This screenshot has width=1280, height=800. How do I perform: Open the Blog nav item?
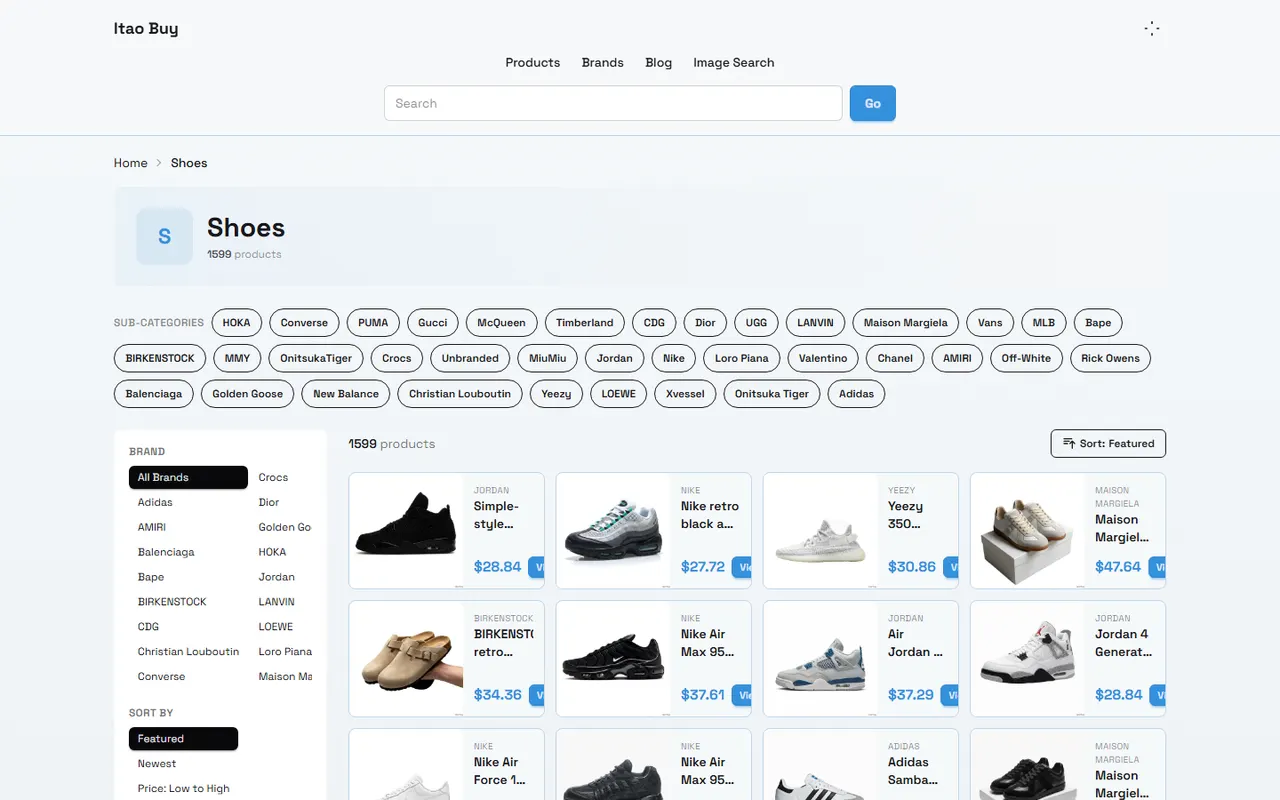pos(659,62)
